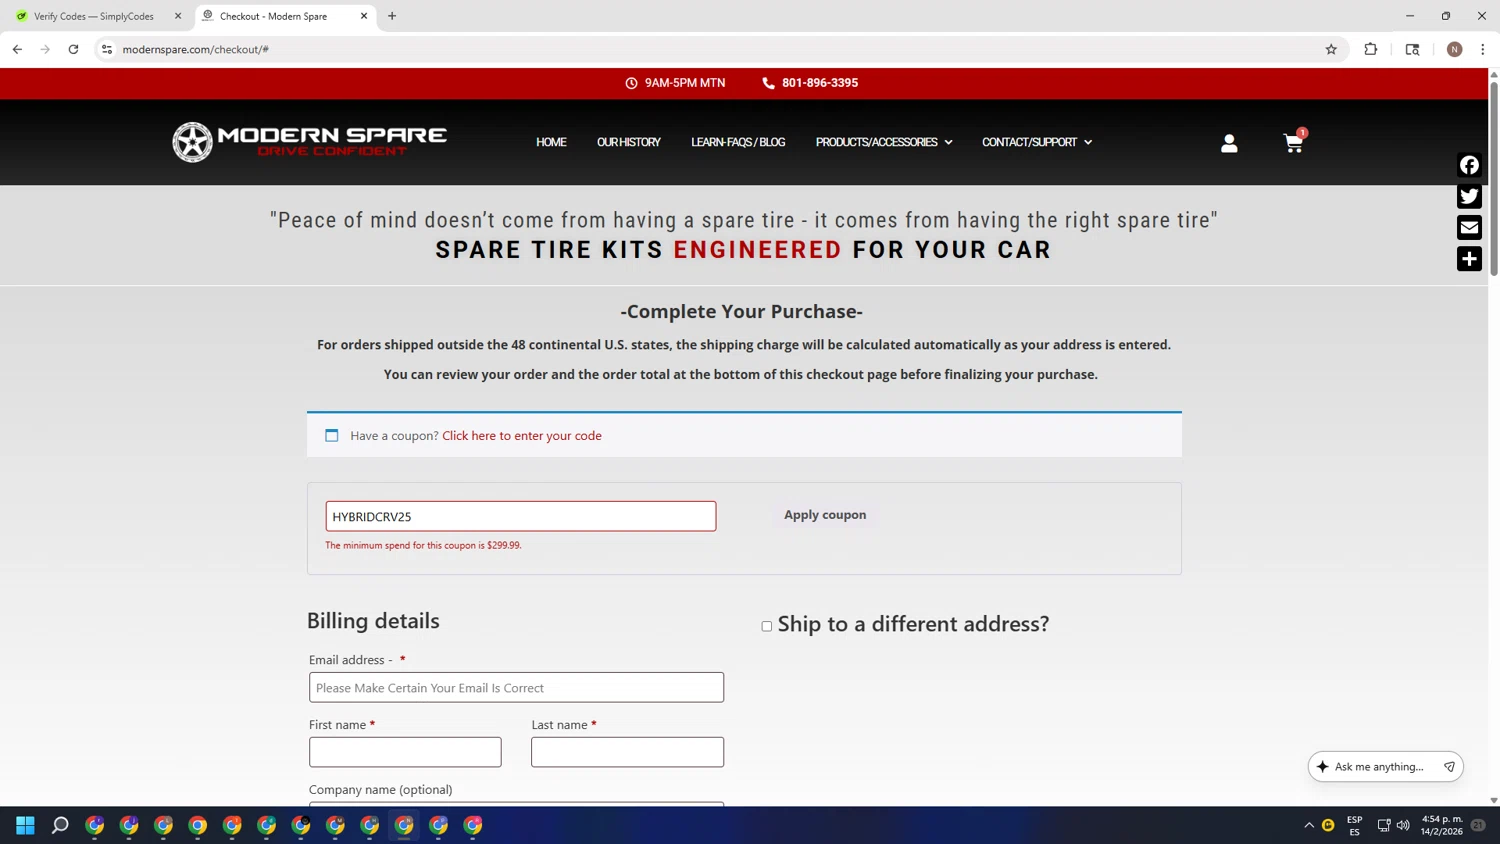Show hidden system tray icons
The height and width of the screenshot is (844, 1500).
1309,825
